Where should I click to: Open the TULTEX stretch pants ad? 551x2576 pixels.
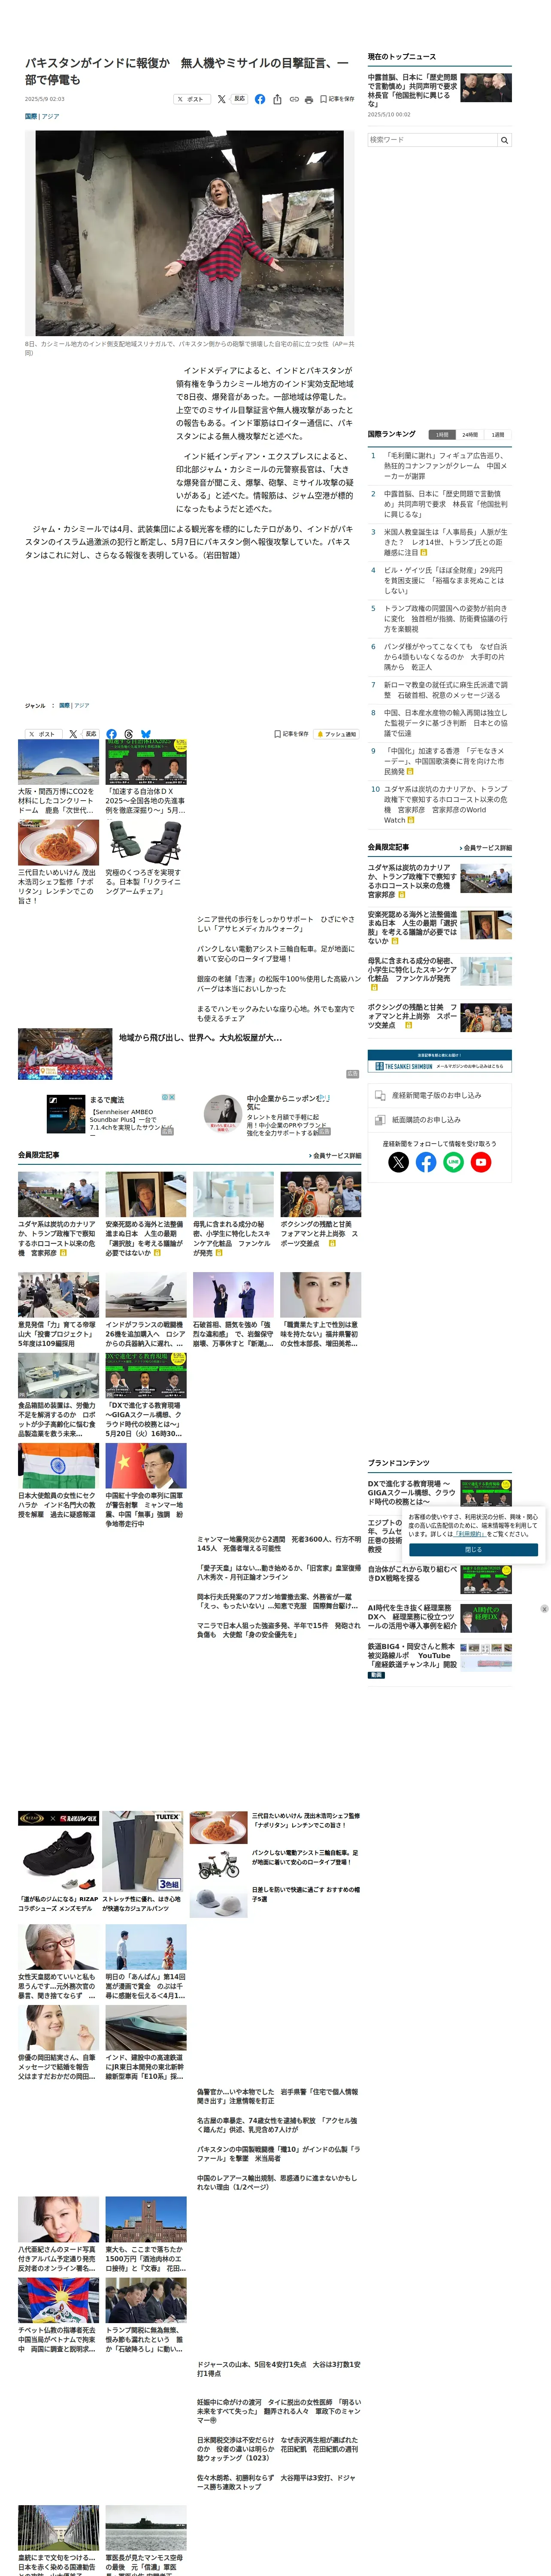tap(143, 1861)
